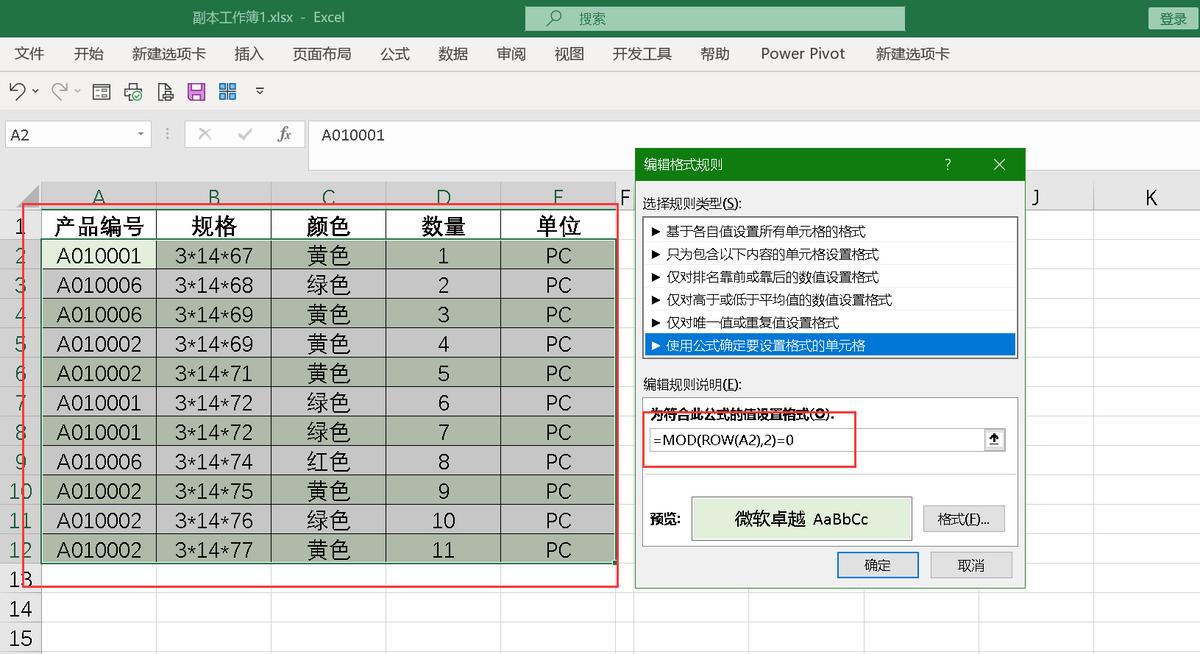
Task: Open the Name Box dropdown arrow
Action: pos(141,134)
